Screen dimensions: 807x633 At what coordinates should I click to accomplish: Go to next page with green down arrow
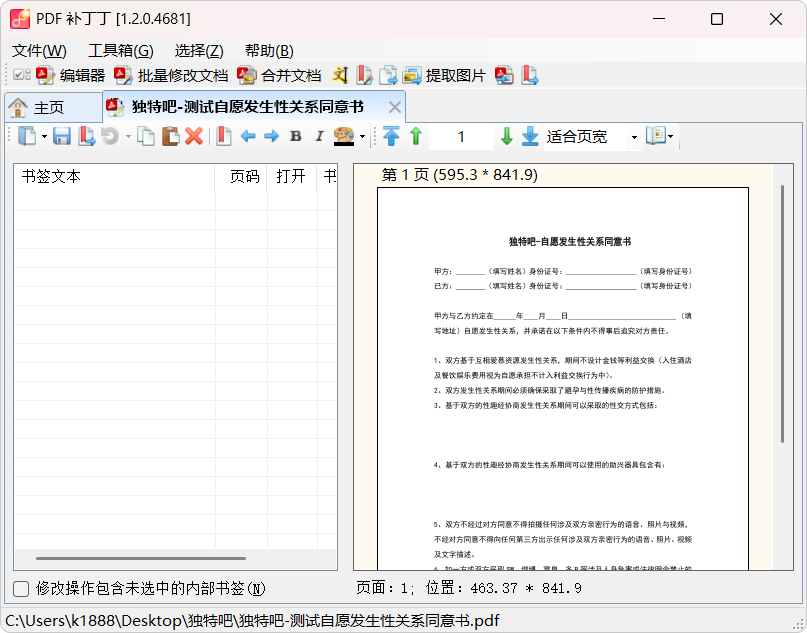(506, 136)
